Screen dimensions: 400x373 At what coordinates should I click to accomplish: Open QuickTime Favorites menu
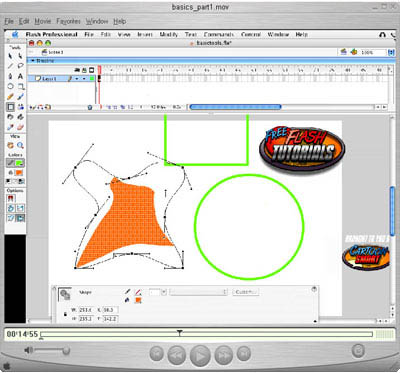pyautogui.click(x=69, y=21)
